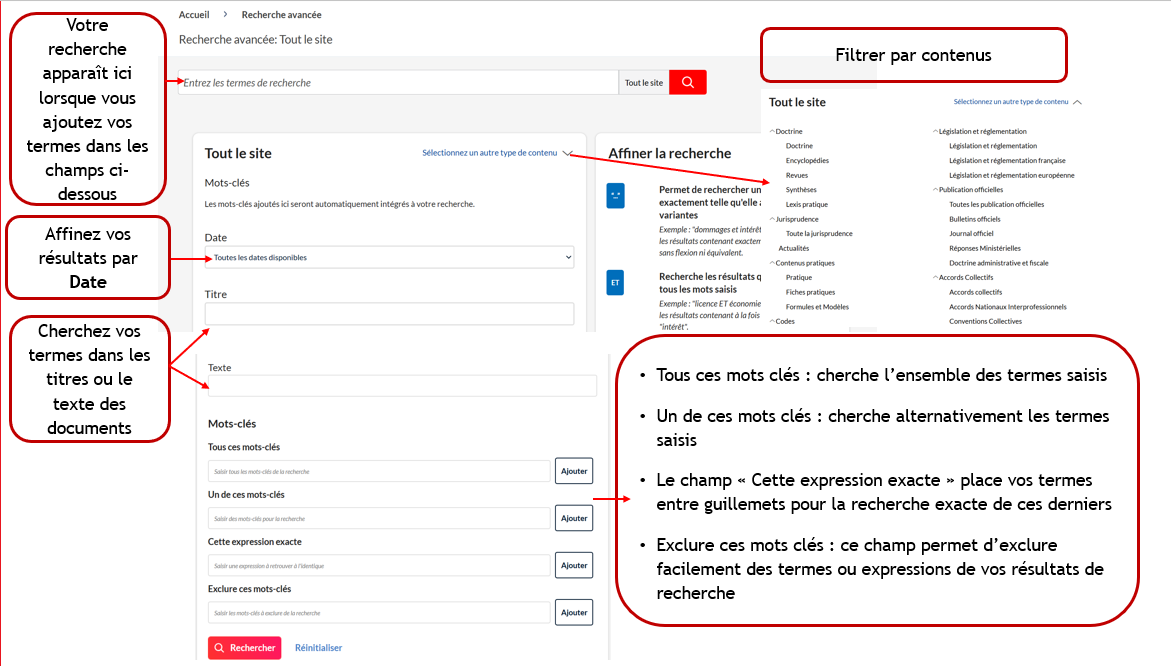The height and width of the screenshot is (666, 1171).
Task: Click the Réinitialiser link
Action: tap(318, 648)
